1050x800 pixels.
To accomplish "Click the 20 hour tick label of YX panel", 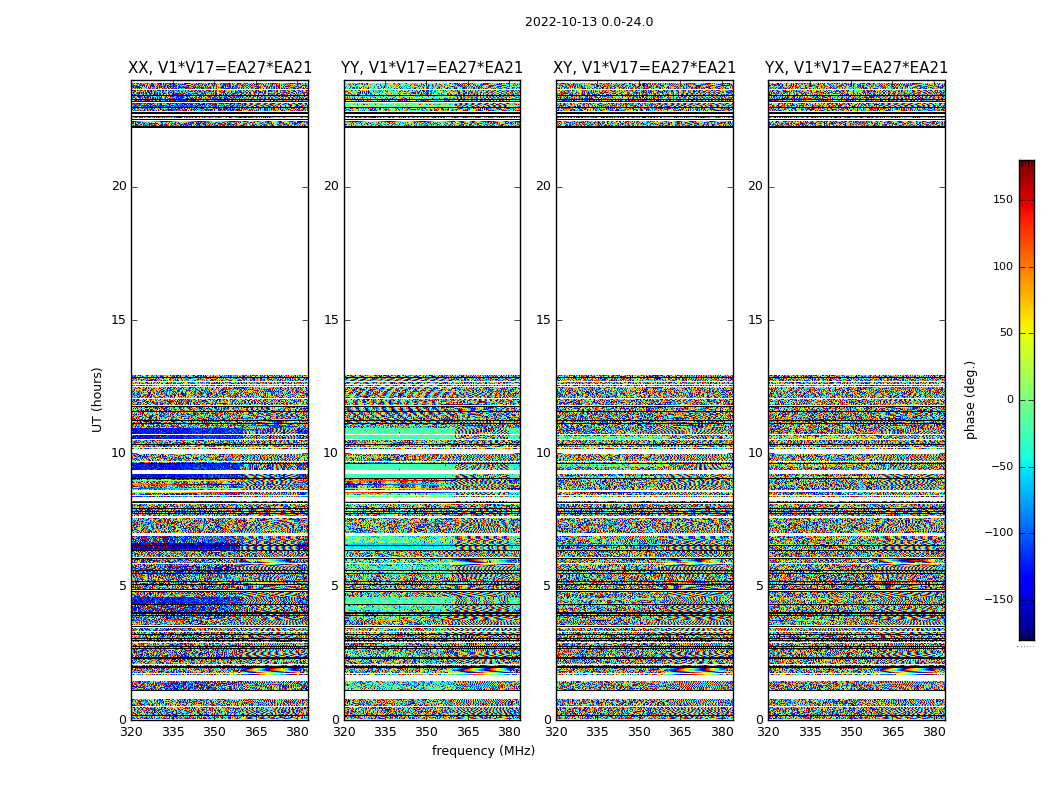I will (x=755, y=186).
